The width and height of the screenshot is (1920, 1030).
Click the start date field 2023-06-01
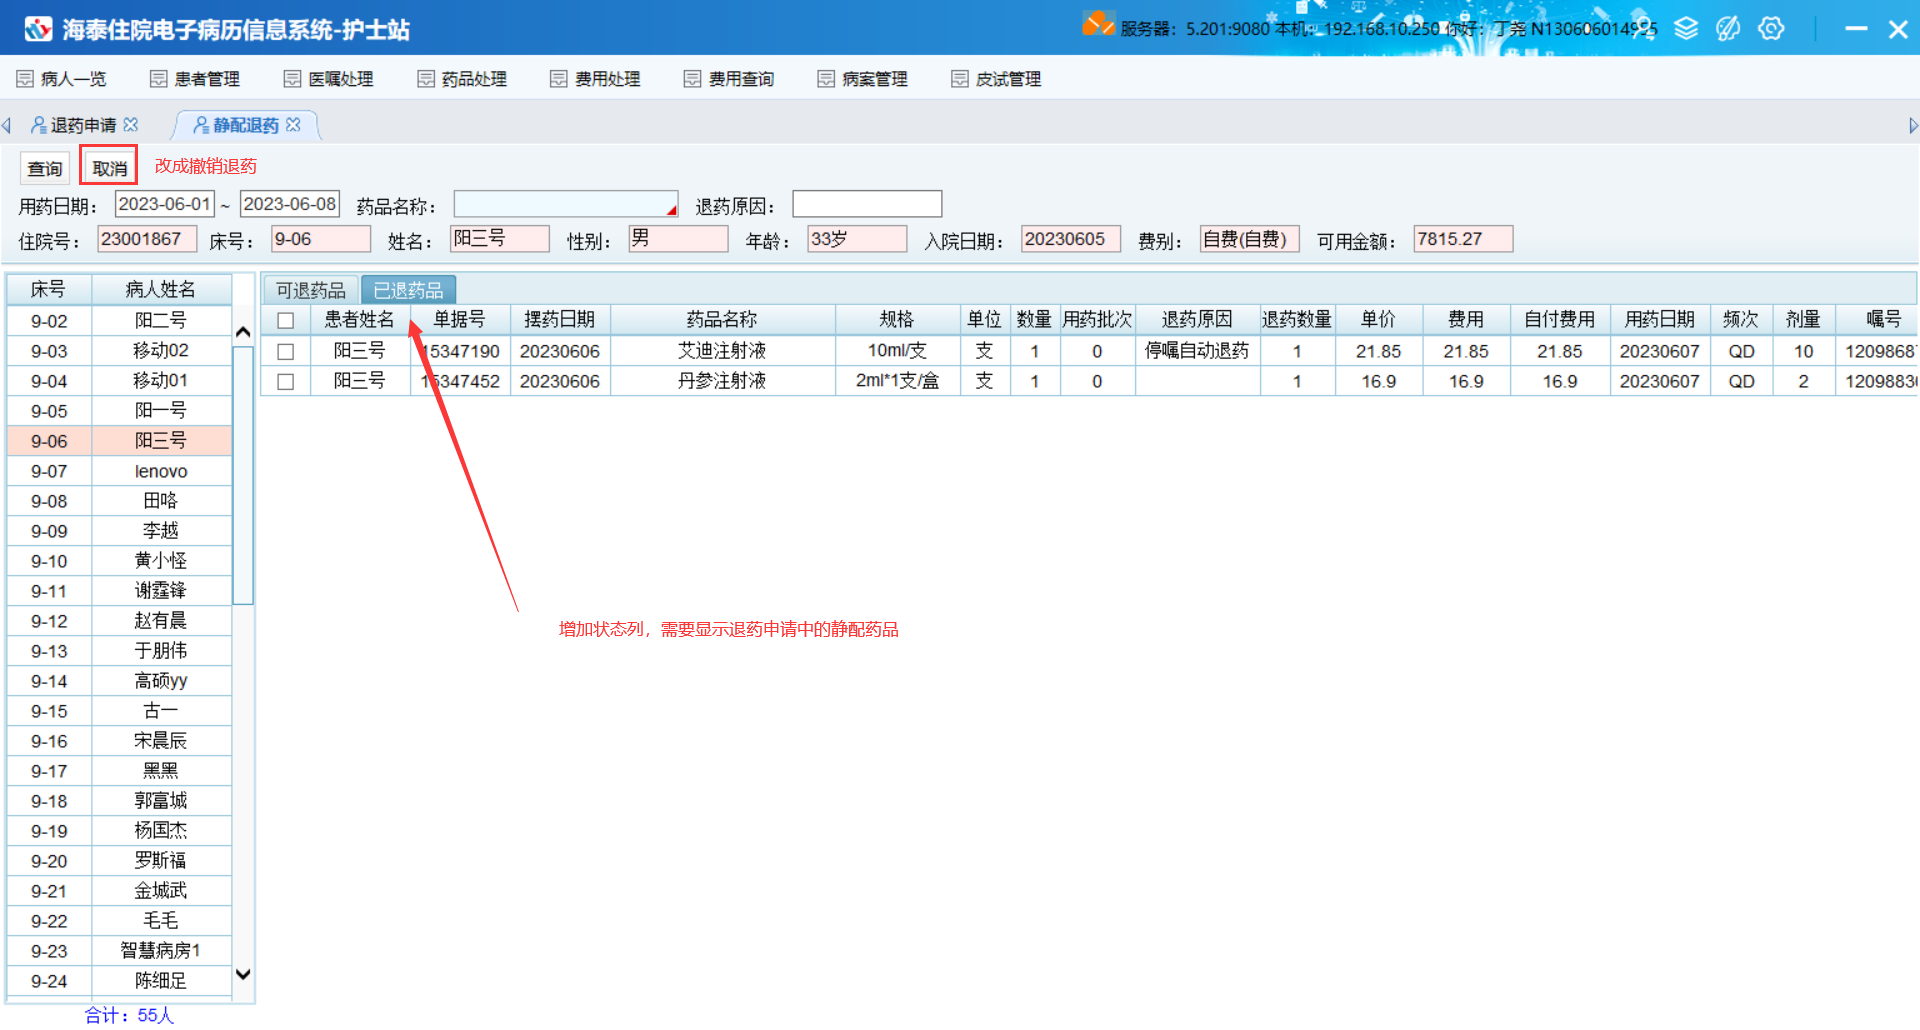point(165,204)
